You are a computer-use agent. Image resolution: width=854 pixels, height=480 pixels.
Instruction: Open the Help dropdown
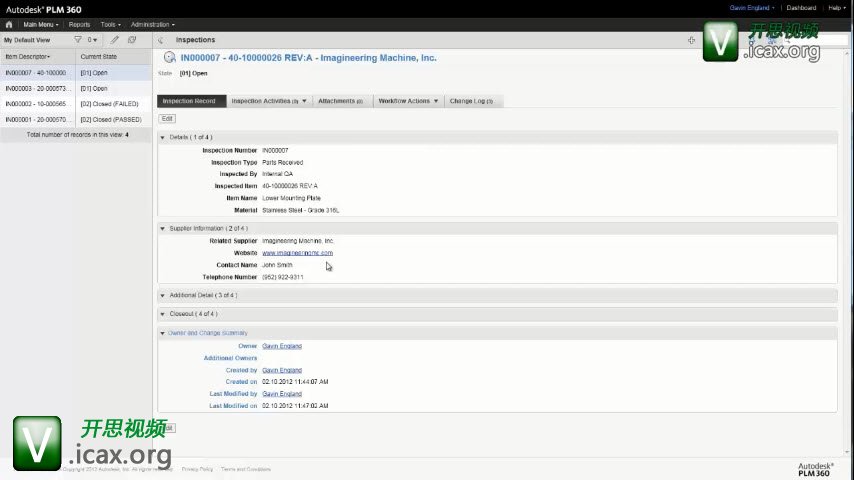(837, 8)
